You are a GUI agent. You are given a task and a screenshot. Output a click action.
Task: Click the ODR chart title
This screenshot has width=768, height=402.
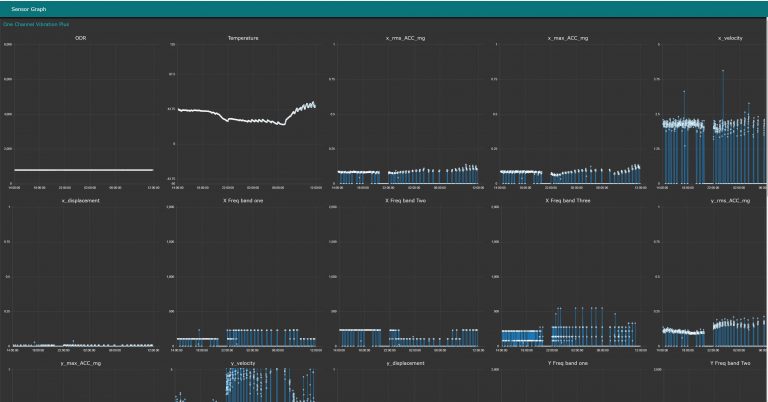point(81,38)
